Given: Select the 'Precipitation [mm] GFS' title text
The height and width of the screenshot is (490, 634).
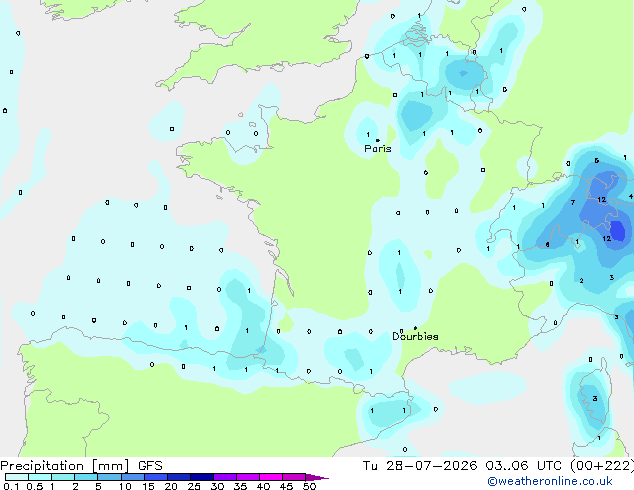Looking at the screenshot, I should [81, 466].
